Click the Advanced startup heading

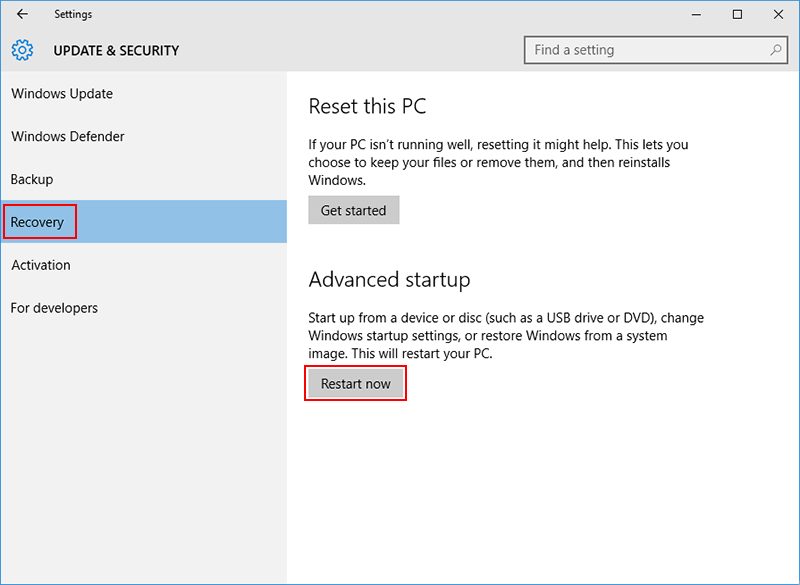(389, 280)
